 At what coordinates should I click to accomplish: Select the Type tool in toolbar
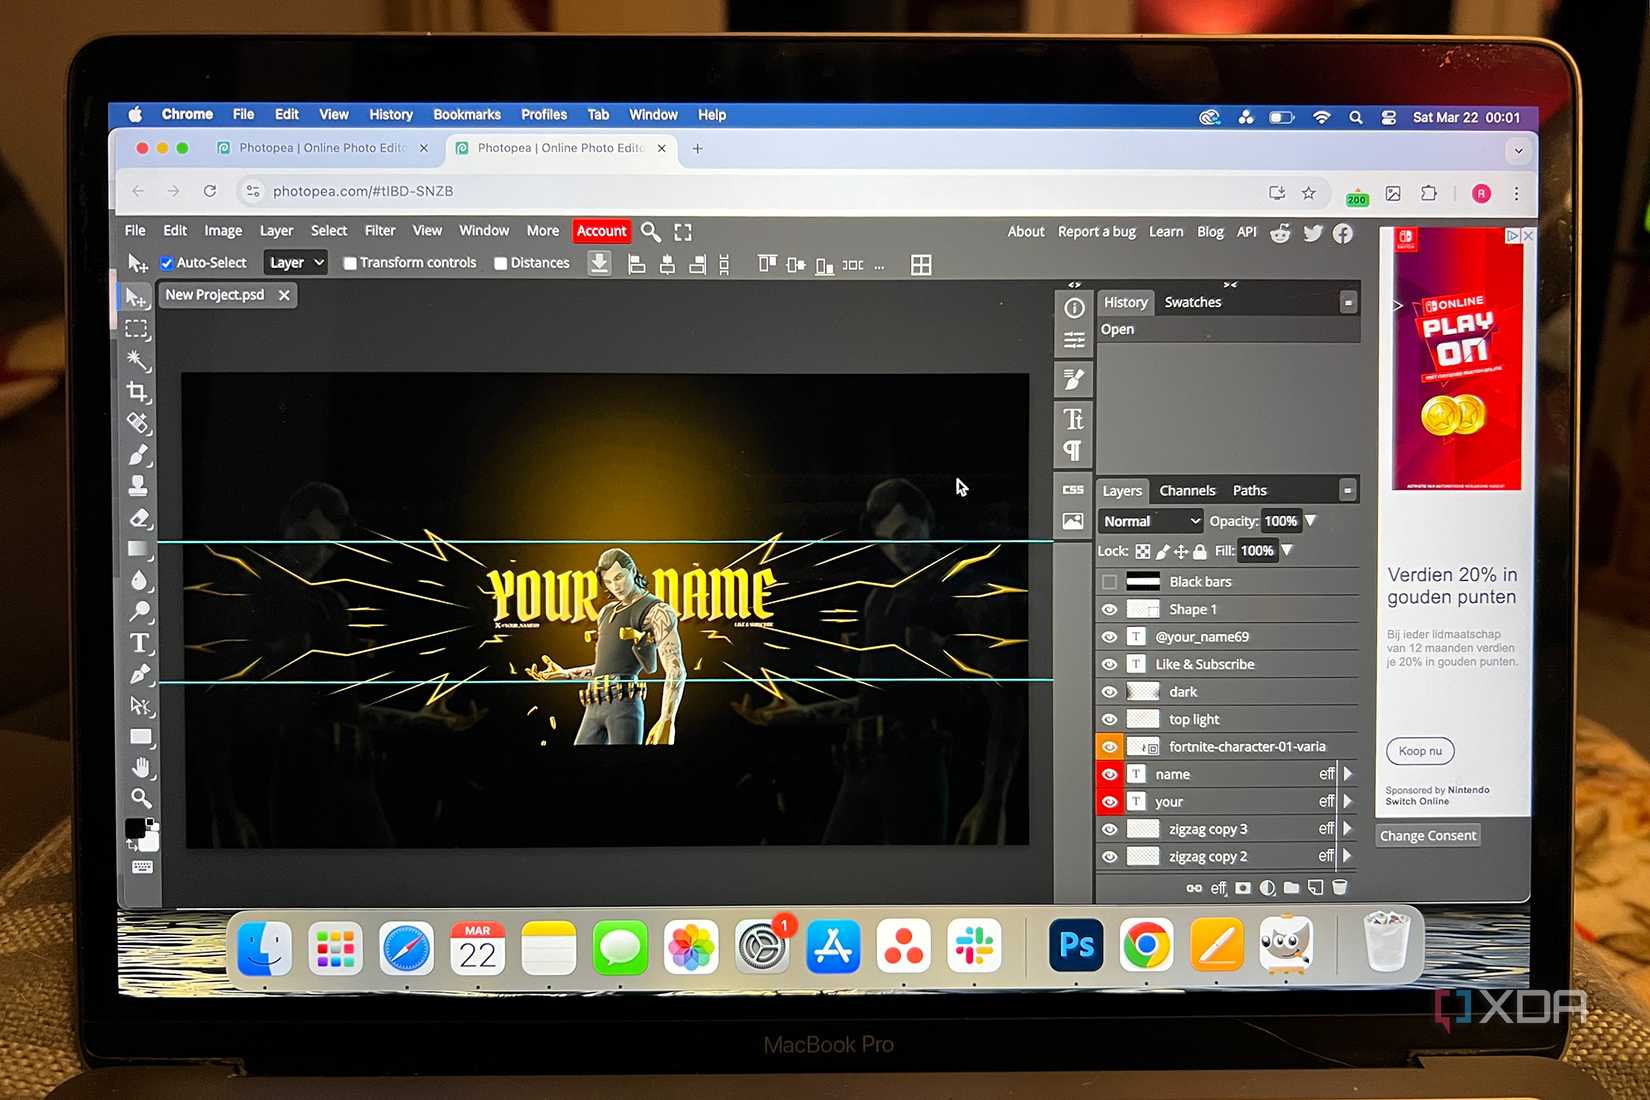click(x=140, y=643)
